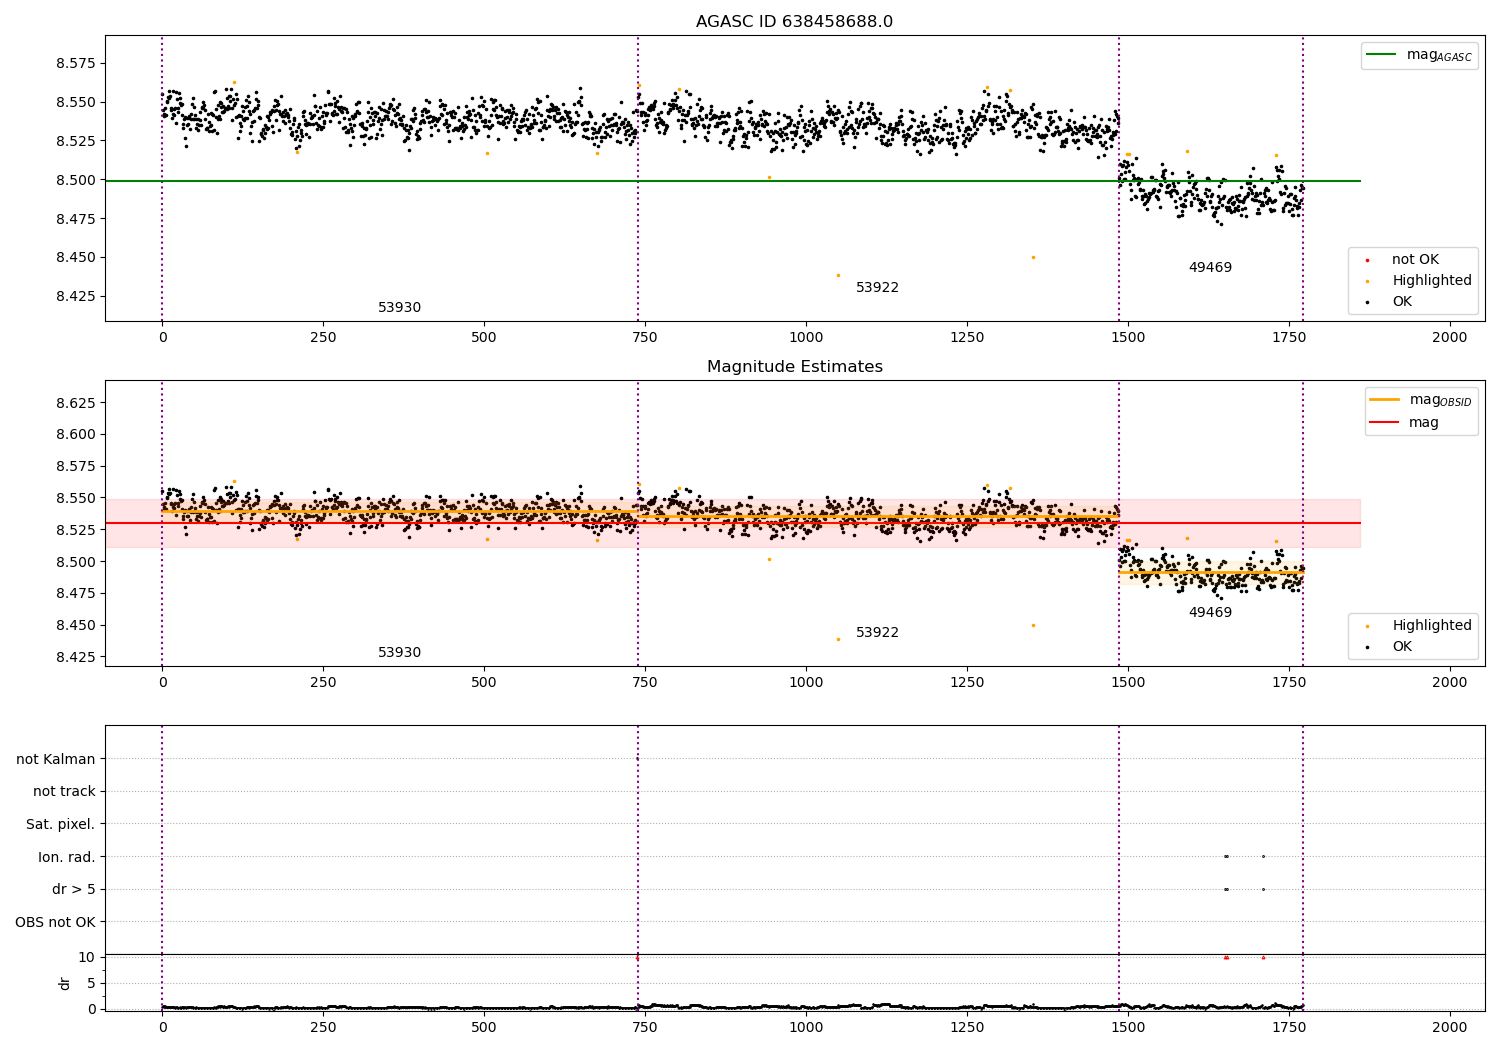Click obsid label 53922 in middle plot

[x=877, y=633]
